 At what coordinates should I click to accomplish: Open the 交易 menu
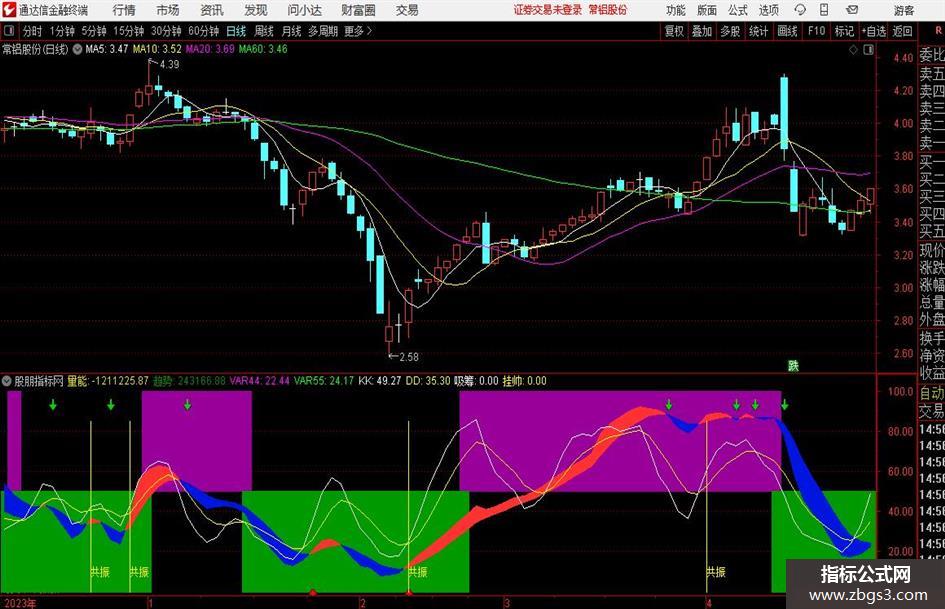(x=407, y=10)
